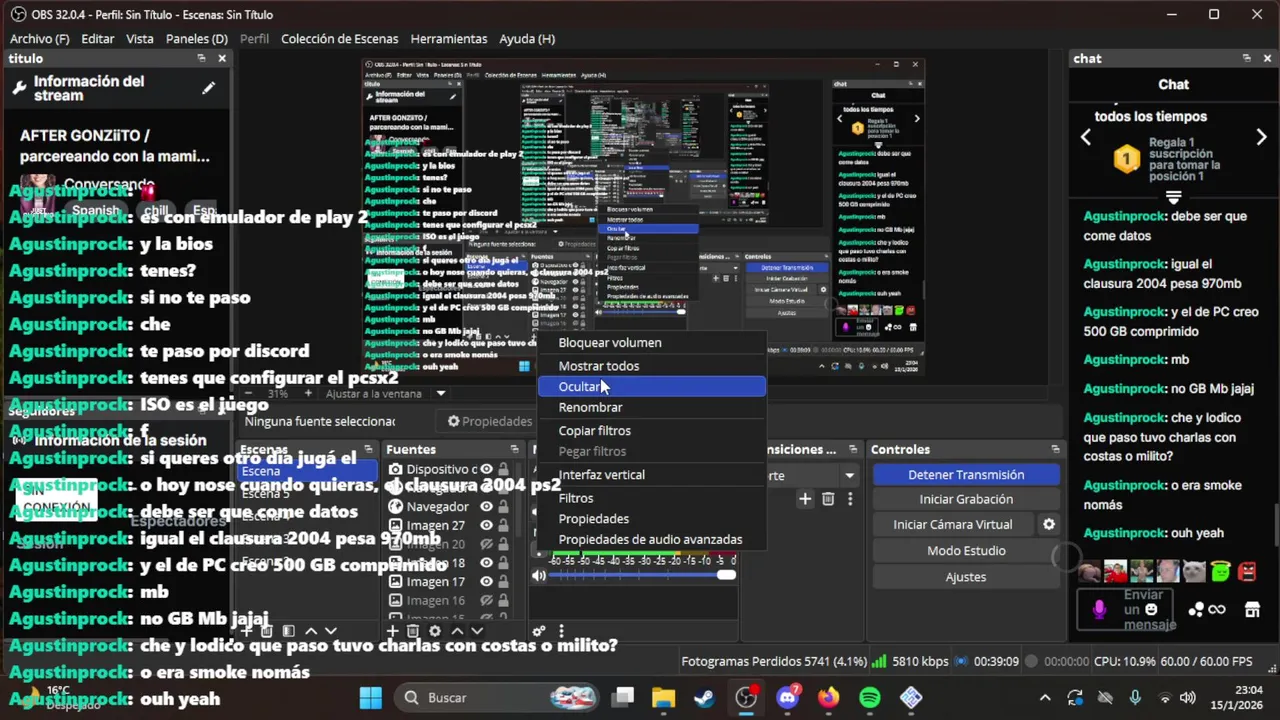Open the Vista menu
The image size is (1280, 720).
[x=140, y=39]
